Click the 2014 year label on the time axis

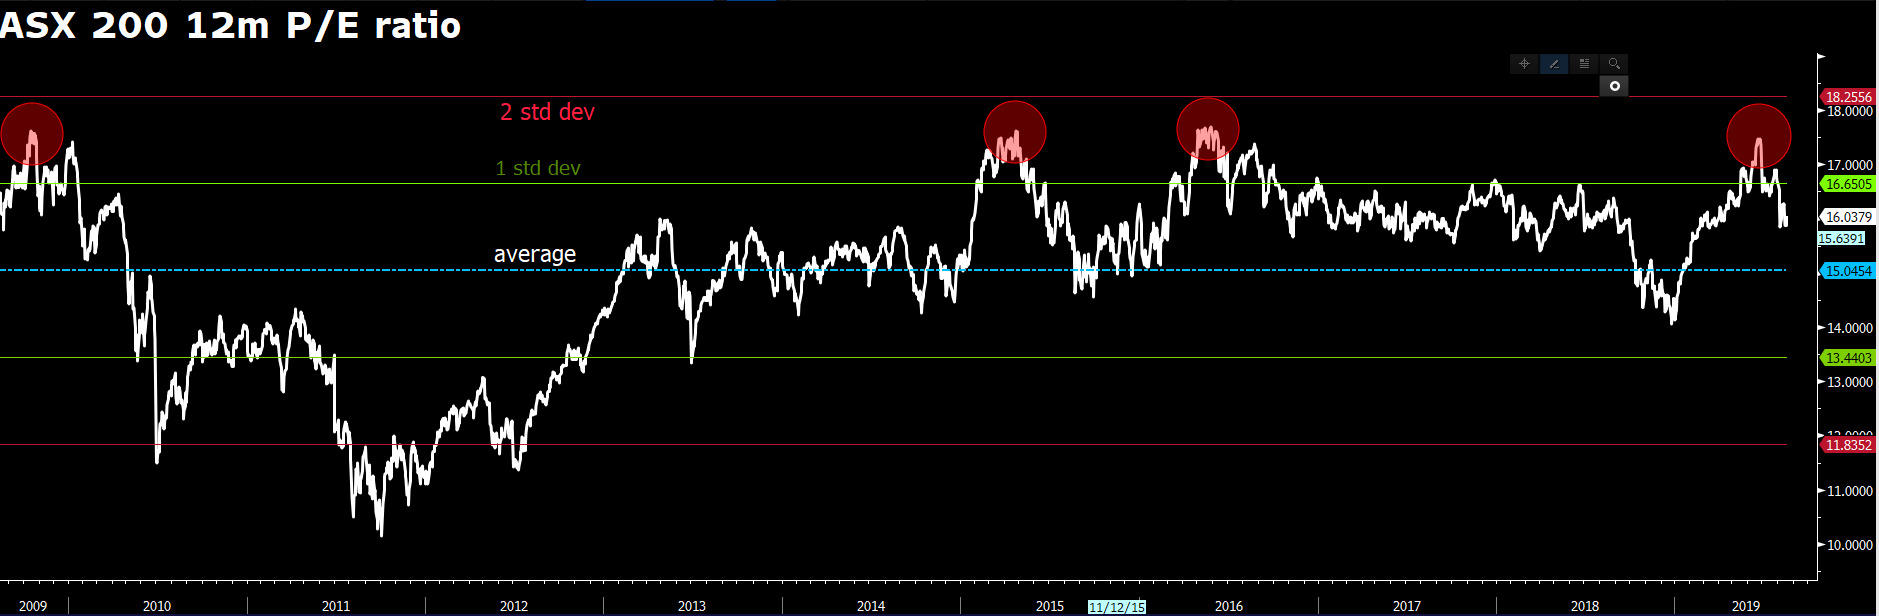(x=871, y=606)
